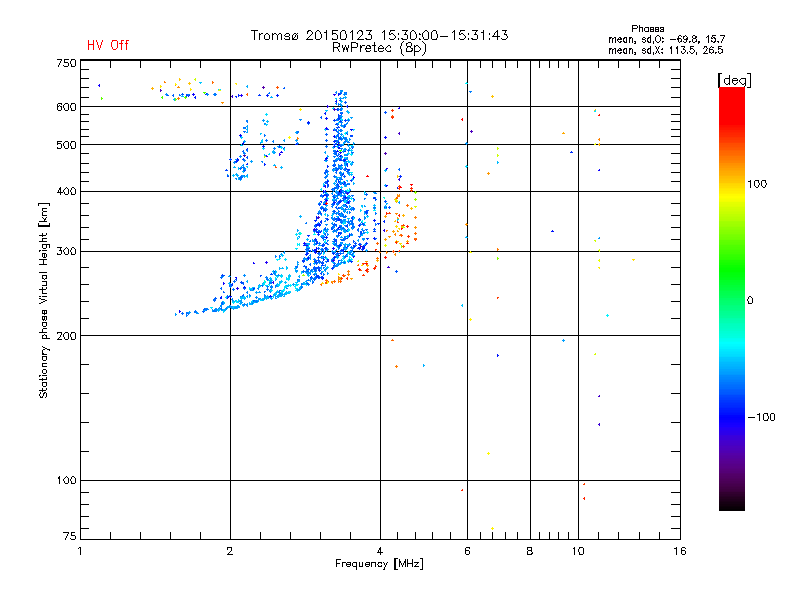The image size is (800, 600).
Task: Click the '[deg]' colorbar unit label
Action: [x=734, y=80]
